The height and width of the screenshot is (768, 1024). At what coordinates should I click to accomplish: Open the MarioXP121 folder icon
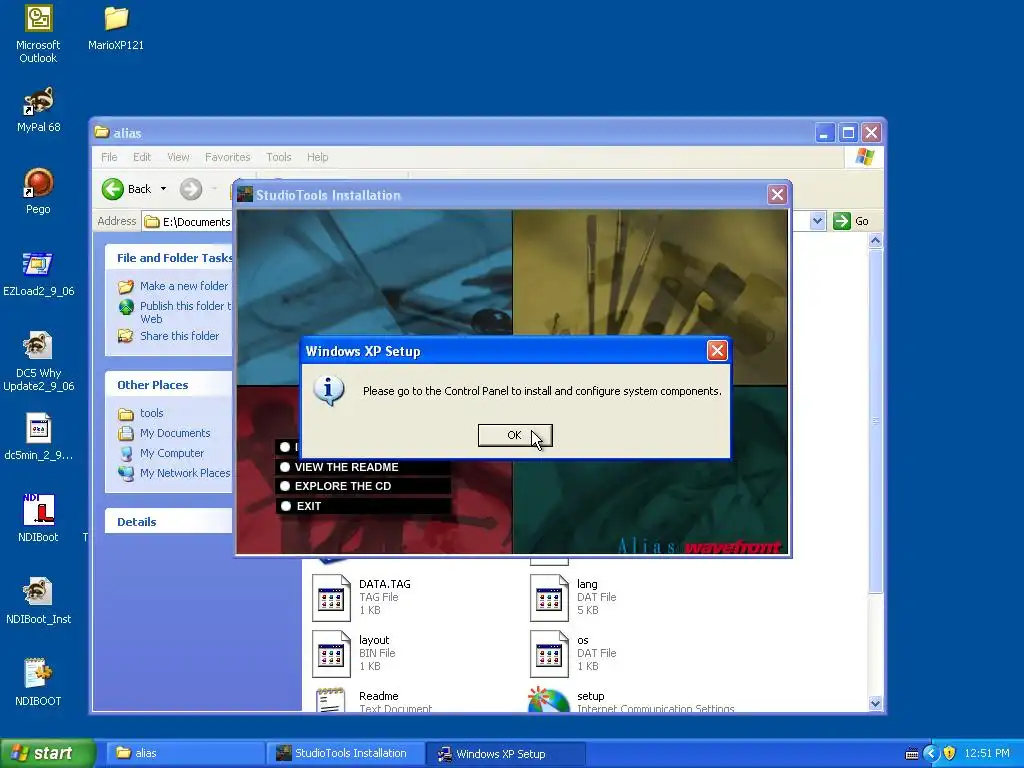116,28
